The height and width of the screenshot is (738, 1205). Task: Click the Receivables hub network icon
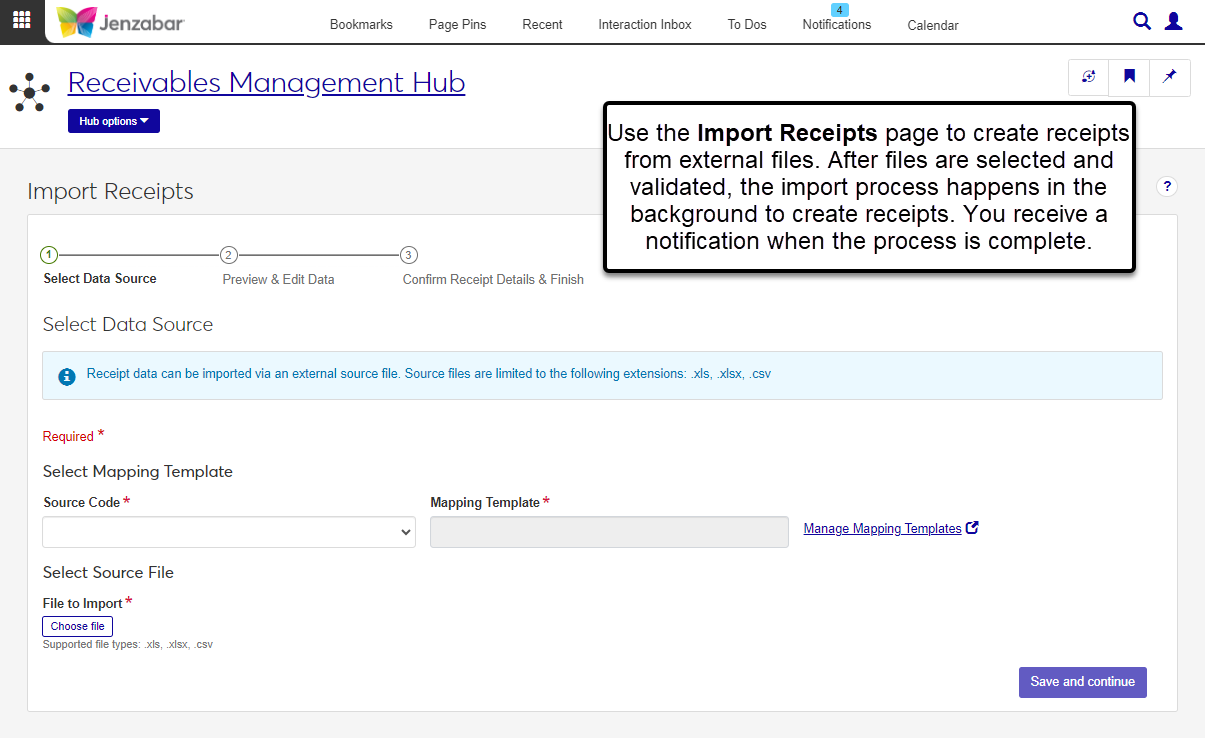coord(30,93)
